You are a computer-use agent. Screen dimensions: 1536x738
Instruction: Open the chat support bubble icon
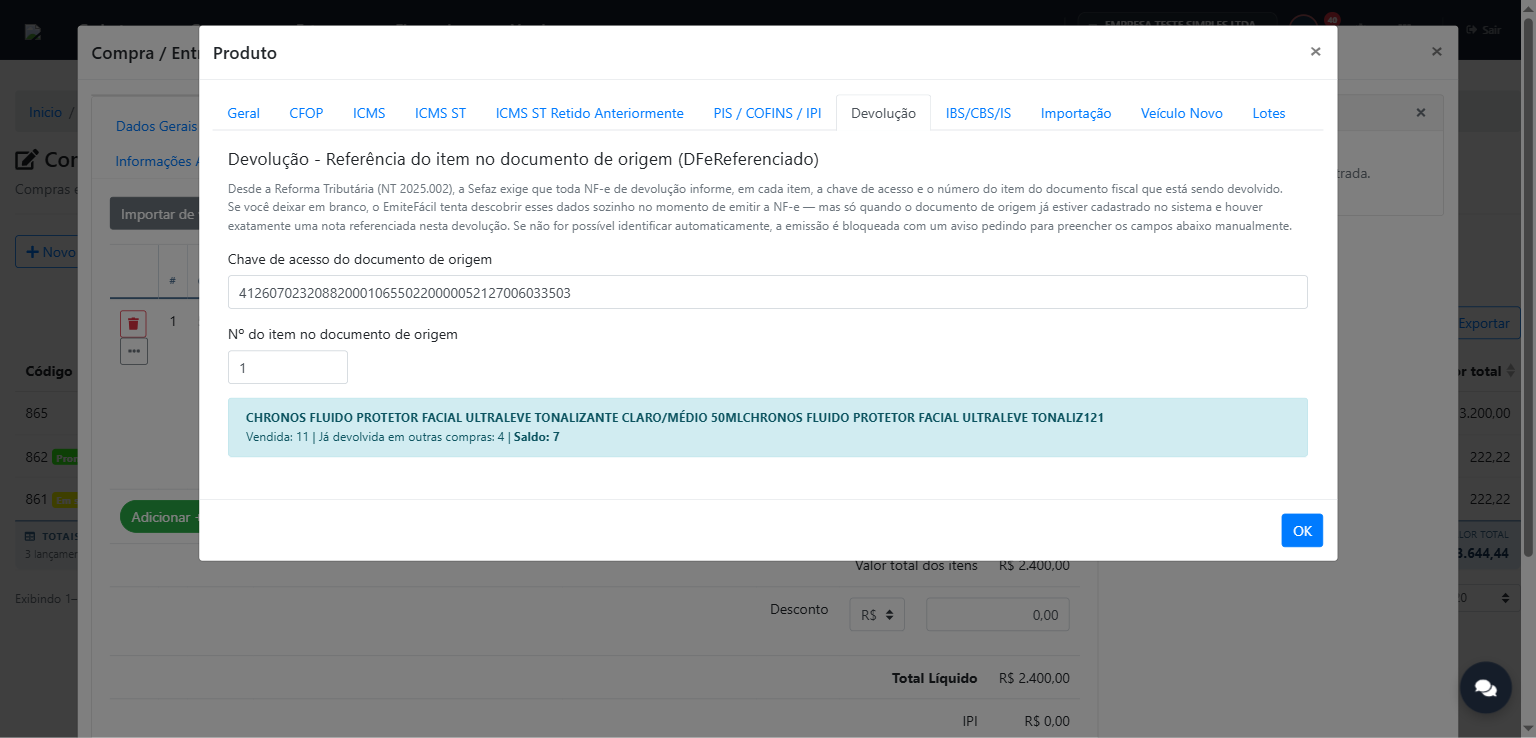1485,688
